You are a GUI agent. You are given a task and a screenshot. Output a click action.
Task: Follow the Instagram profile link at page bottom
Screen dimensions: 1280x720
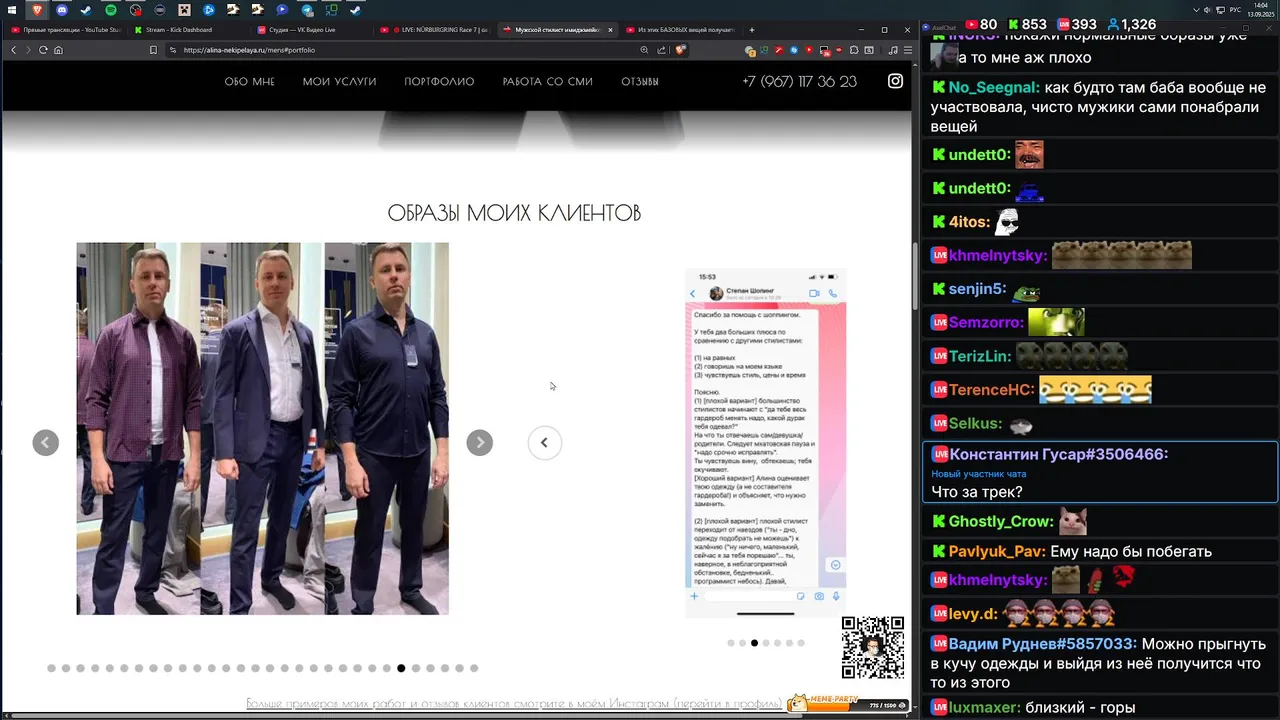514,704
